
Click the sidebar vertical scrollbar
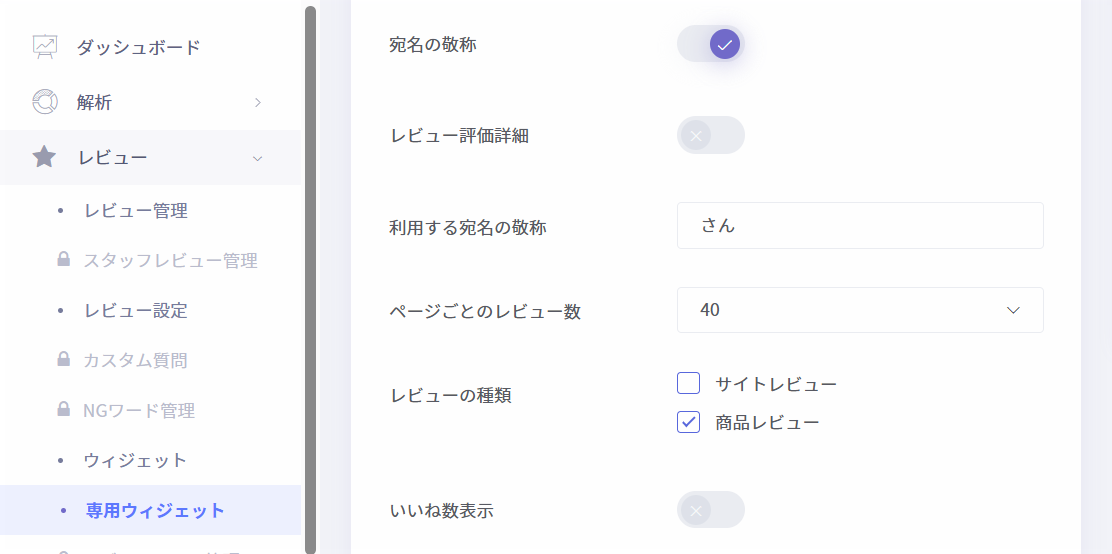pos(310,270)
